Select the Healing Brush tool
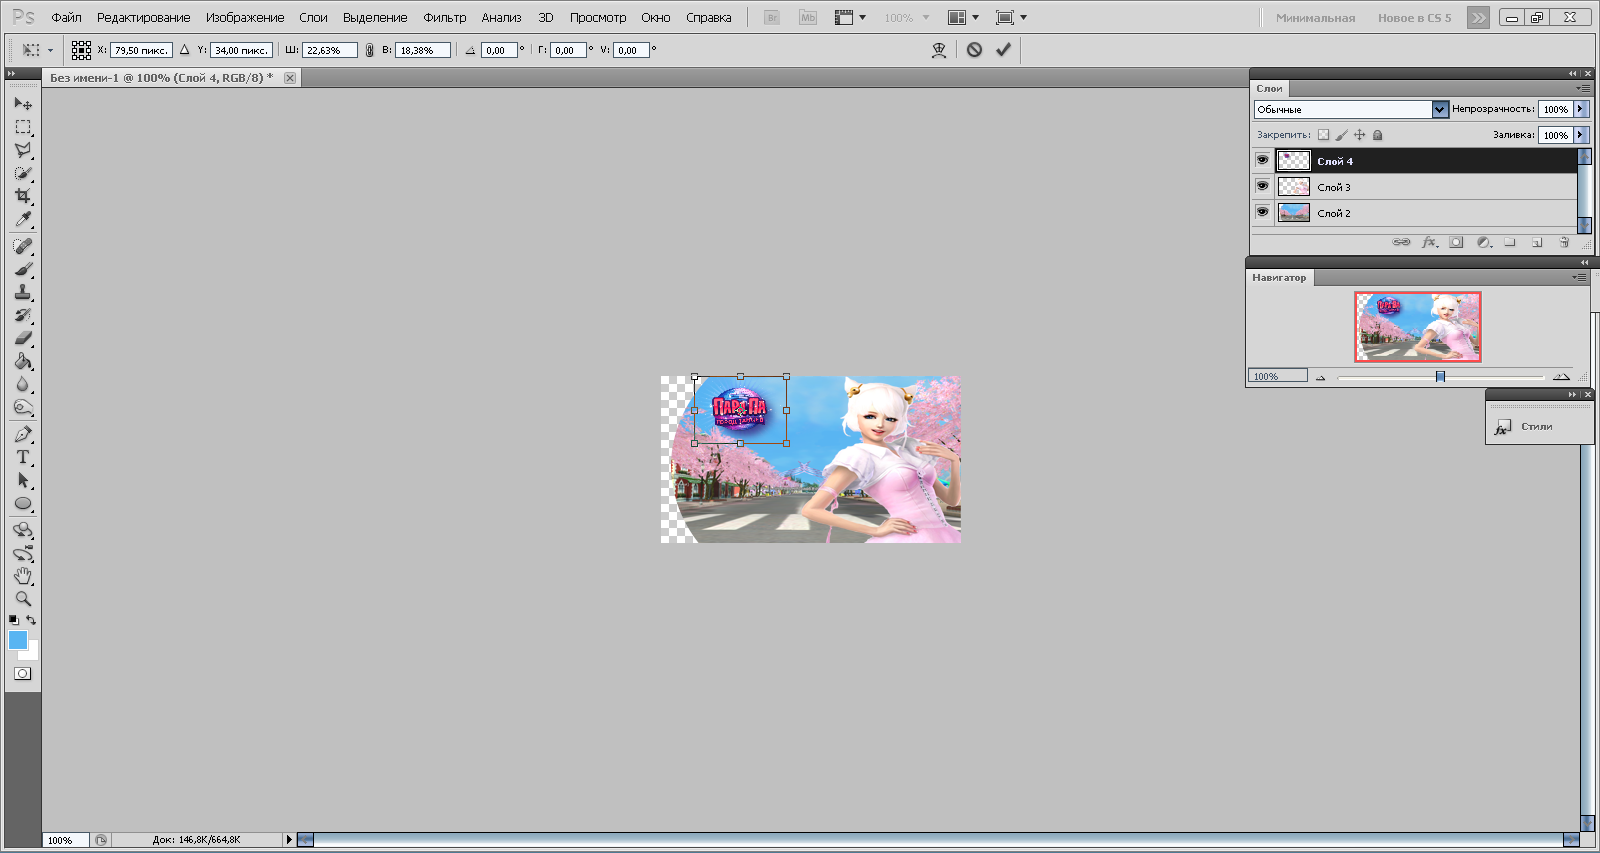 click(23, 246)
